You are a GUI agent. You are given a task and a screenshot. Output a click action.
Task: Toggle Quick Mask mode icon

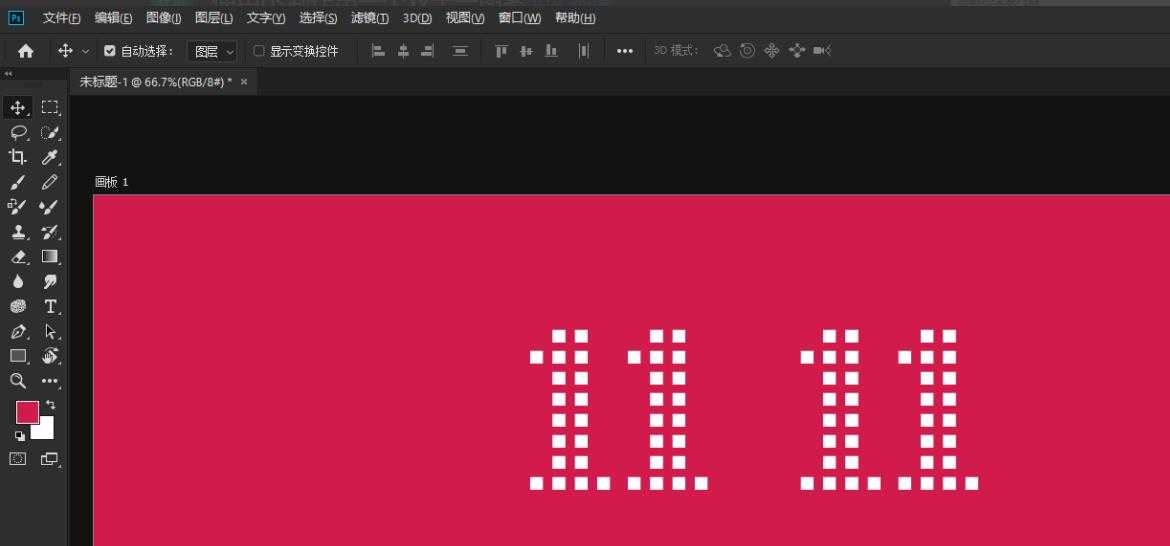click(x=18, y=458)
